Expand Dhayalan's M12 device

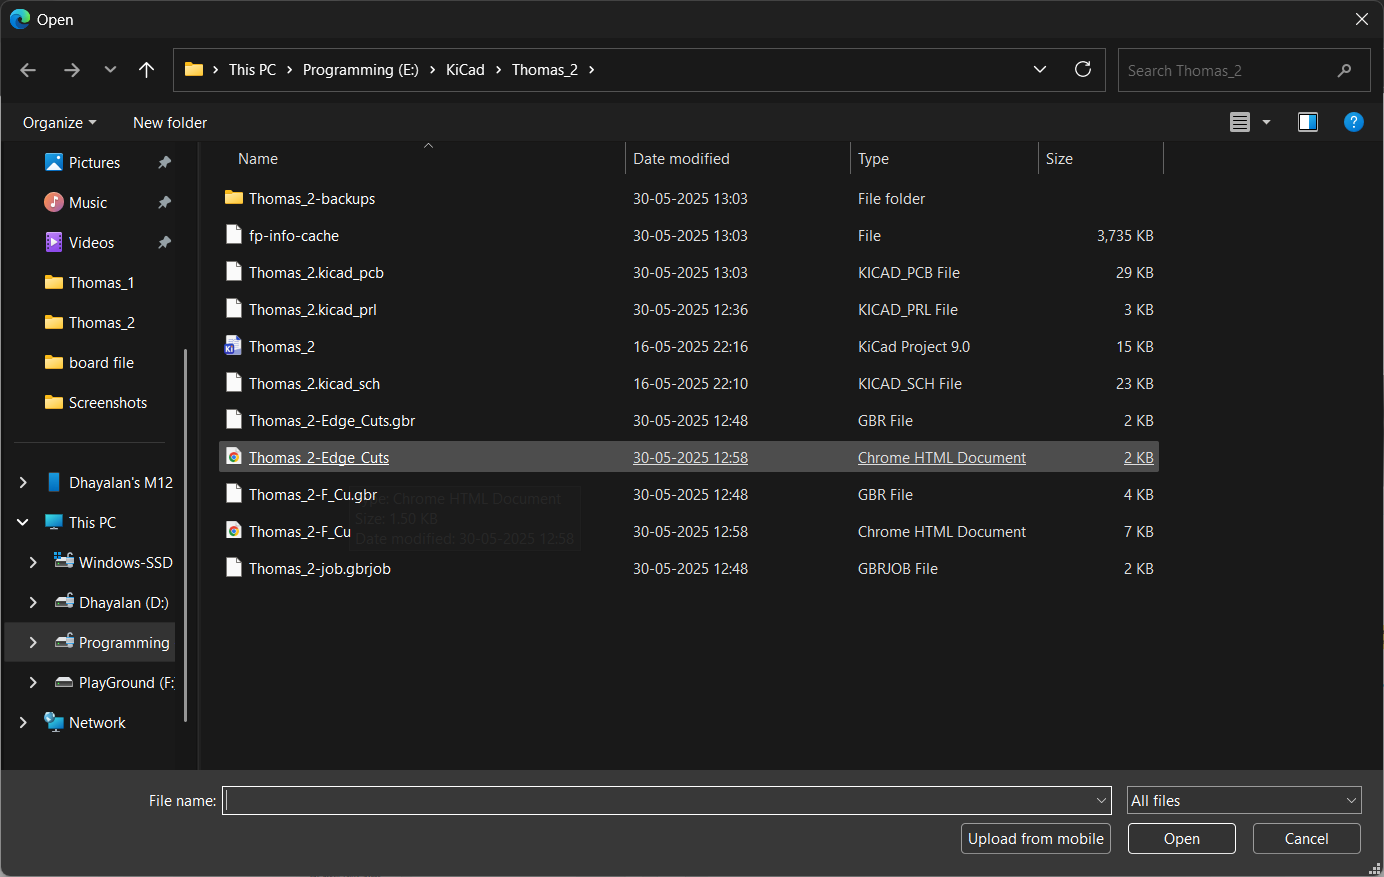23,482
